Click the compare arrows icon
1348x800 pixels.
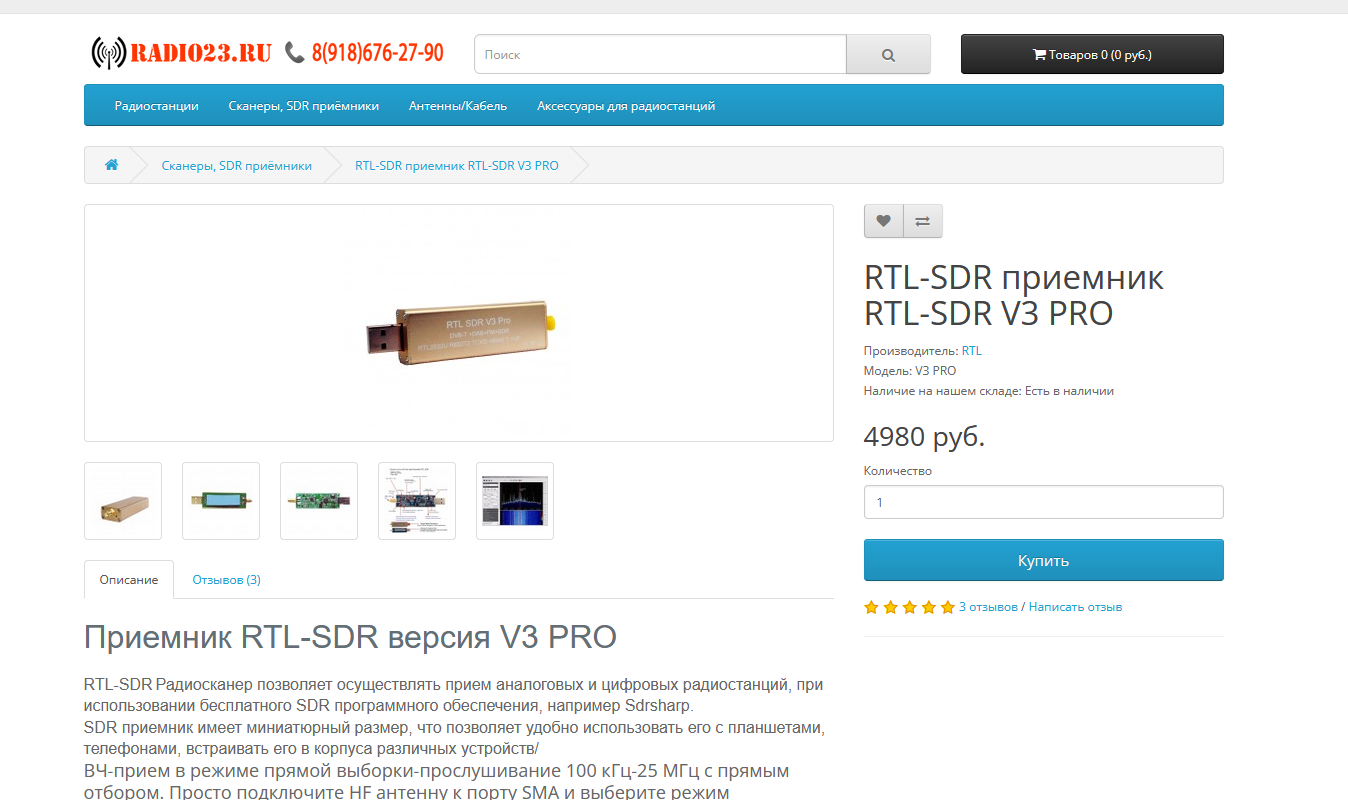click(922, 221)
